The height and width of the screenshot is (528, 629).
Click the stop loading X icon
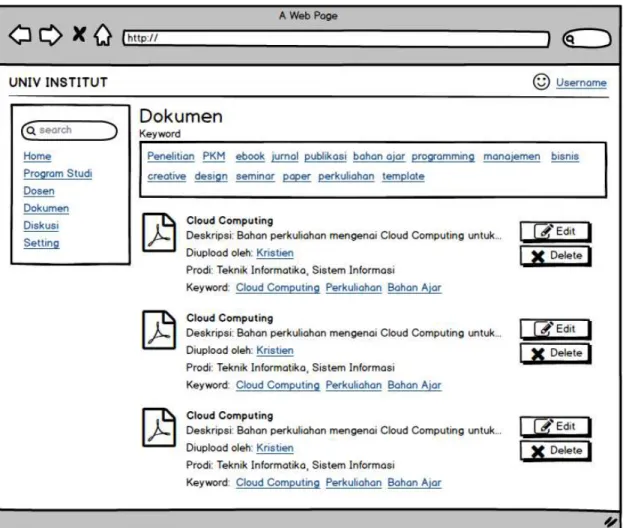(x=79, y=34)
